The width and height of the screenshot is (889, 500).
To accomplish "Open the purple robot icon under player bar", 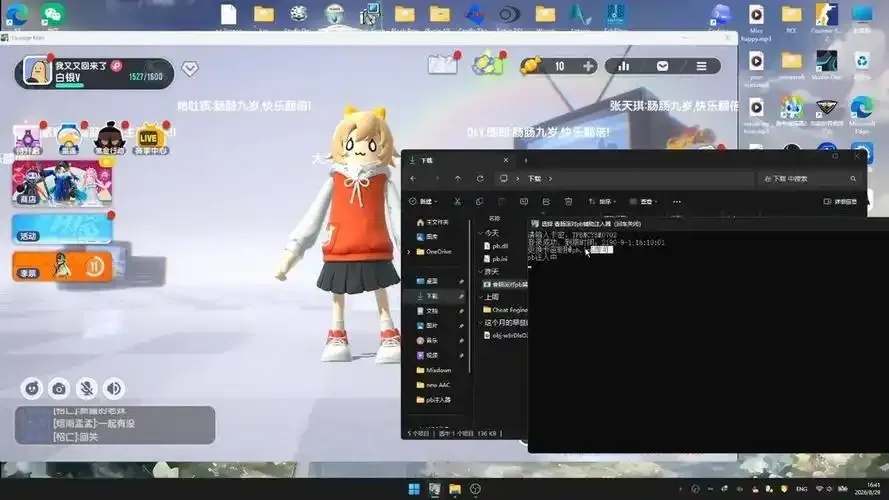I will (x=27, y=138).
